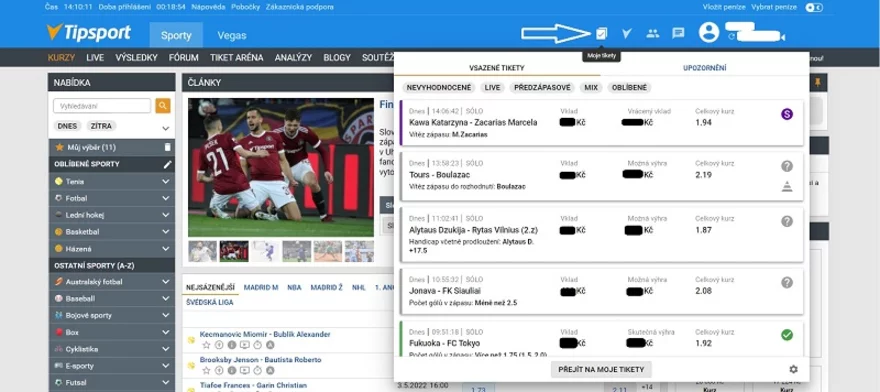Open the VÝSLEDKY menu item
This screenshot has height=392, width=880.
pyautogui.click(x=136, y=57)
